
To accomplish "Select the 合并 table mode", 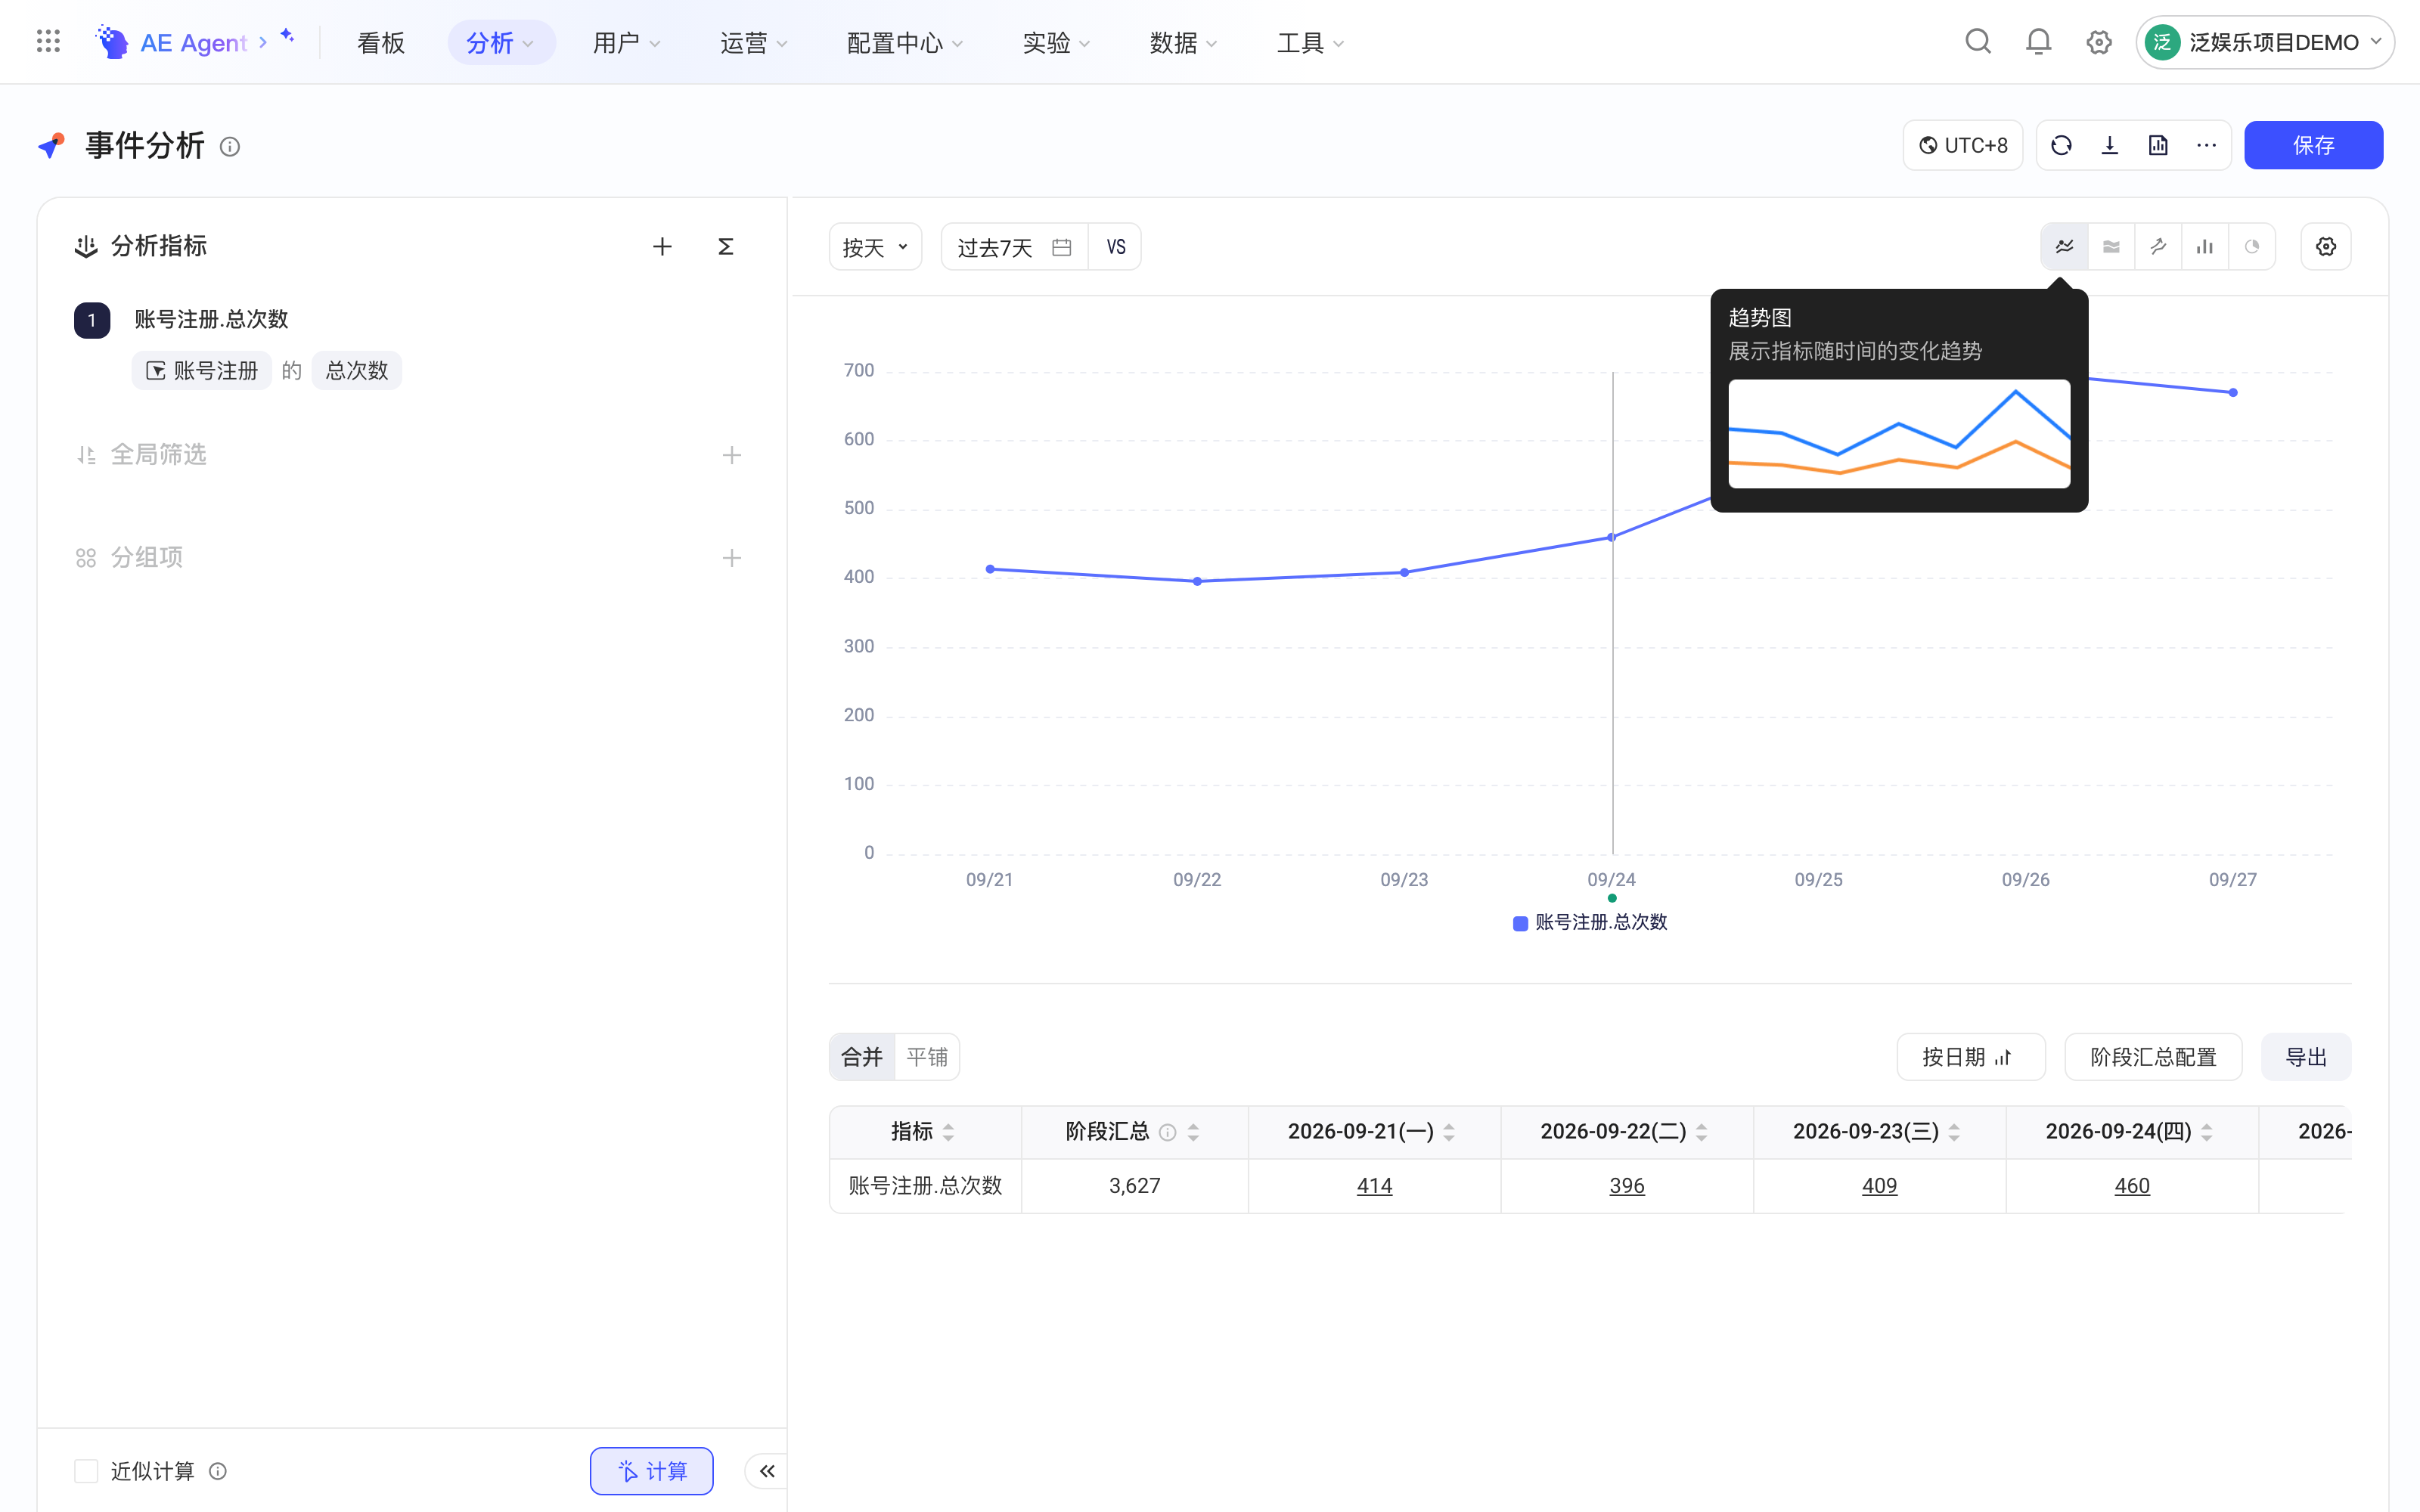I will (x=862, y=1057).
